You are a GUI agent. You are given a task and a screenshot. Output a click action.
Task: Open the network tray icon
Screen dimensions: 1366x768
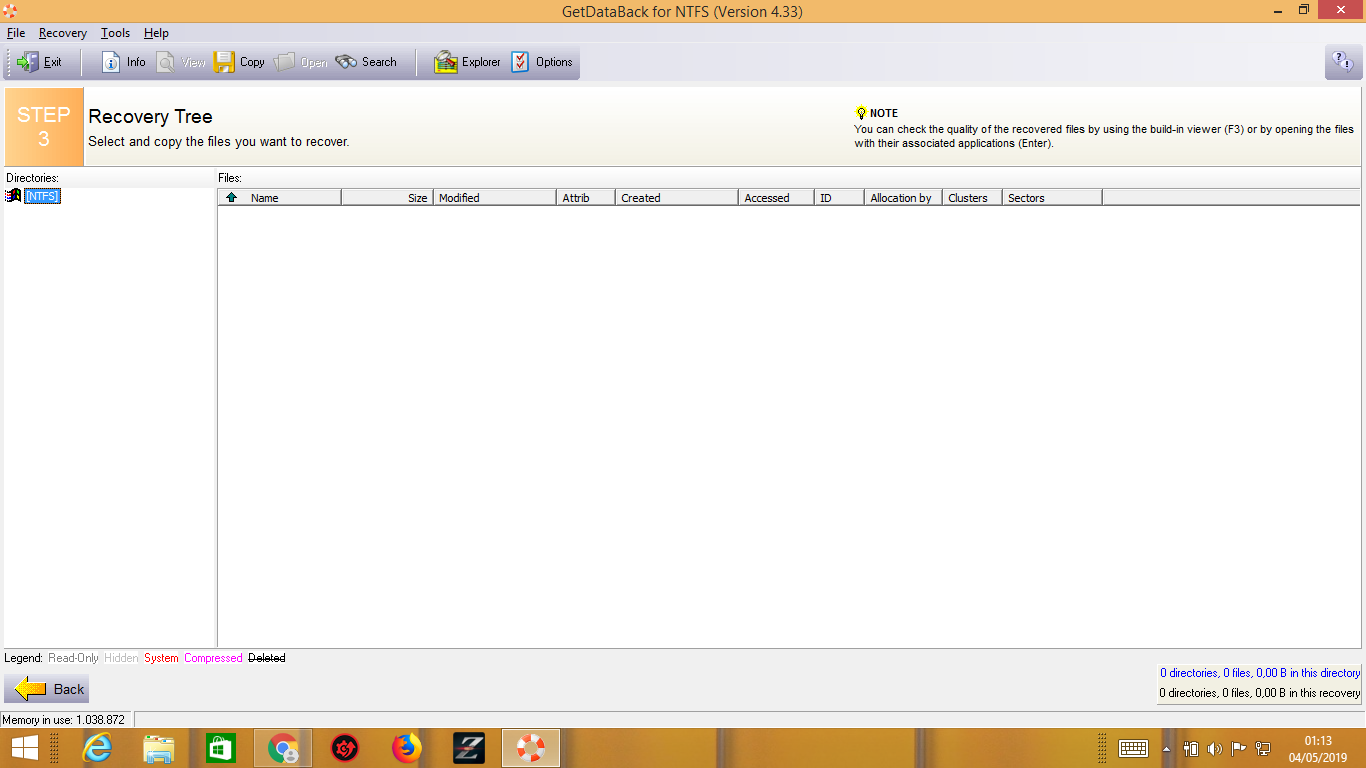[x=1263, y=749]
